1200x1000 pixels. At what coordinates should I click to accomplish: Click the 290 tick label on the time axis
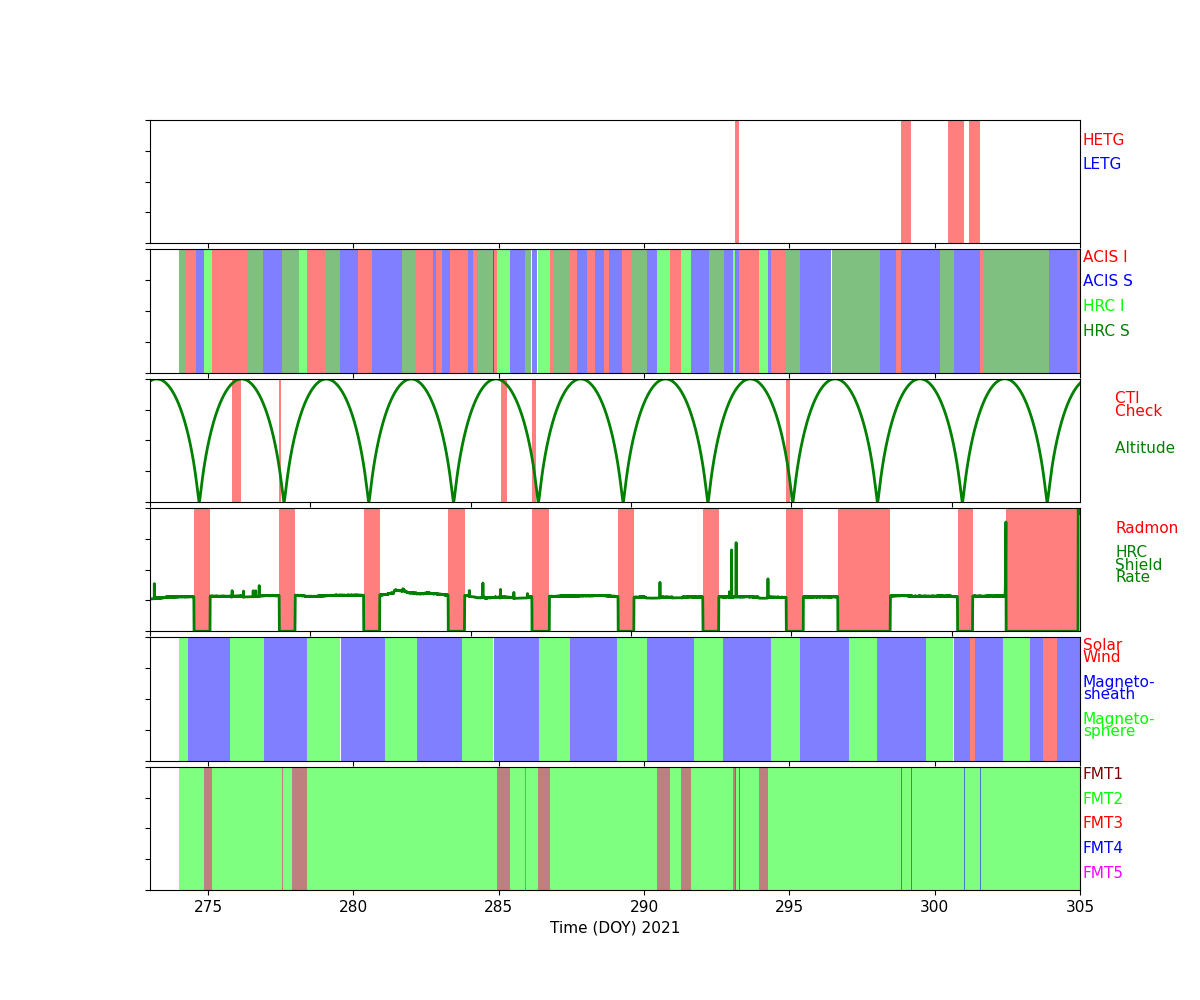644,906
